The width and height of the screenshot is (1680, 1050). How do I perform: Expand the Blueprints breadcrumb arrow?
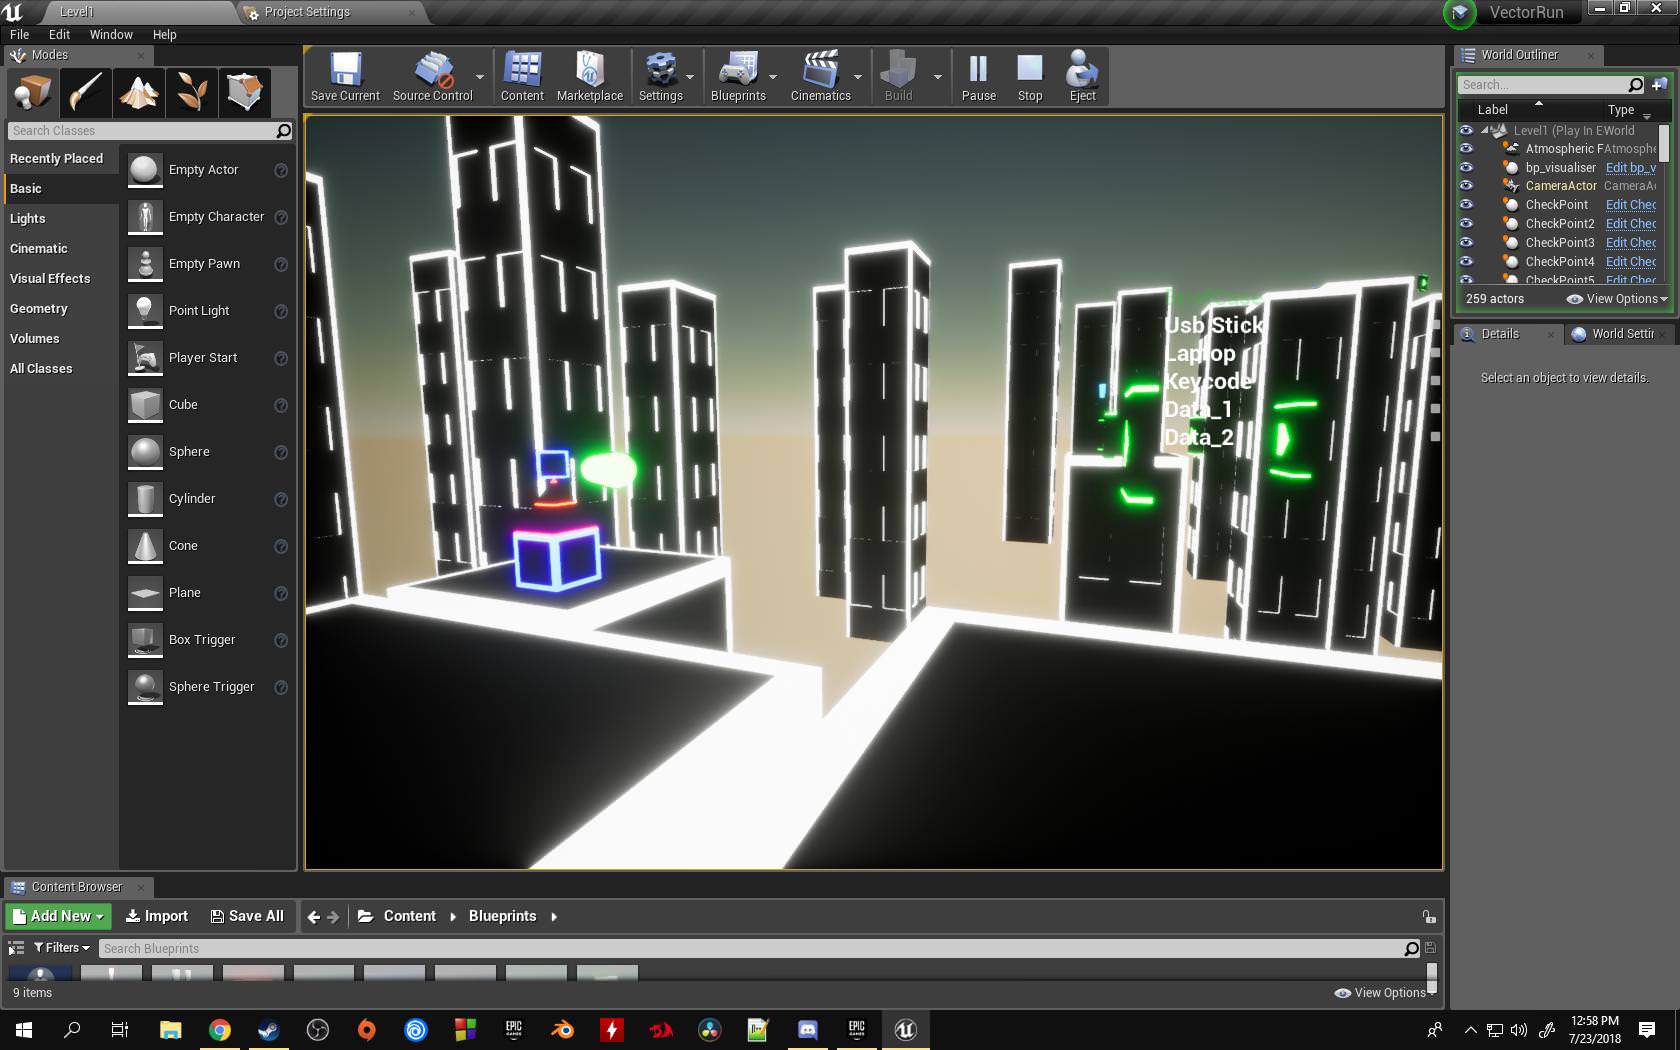(554, 916)
